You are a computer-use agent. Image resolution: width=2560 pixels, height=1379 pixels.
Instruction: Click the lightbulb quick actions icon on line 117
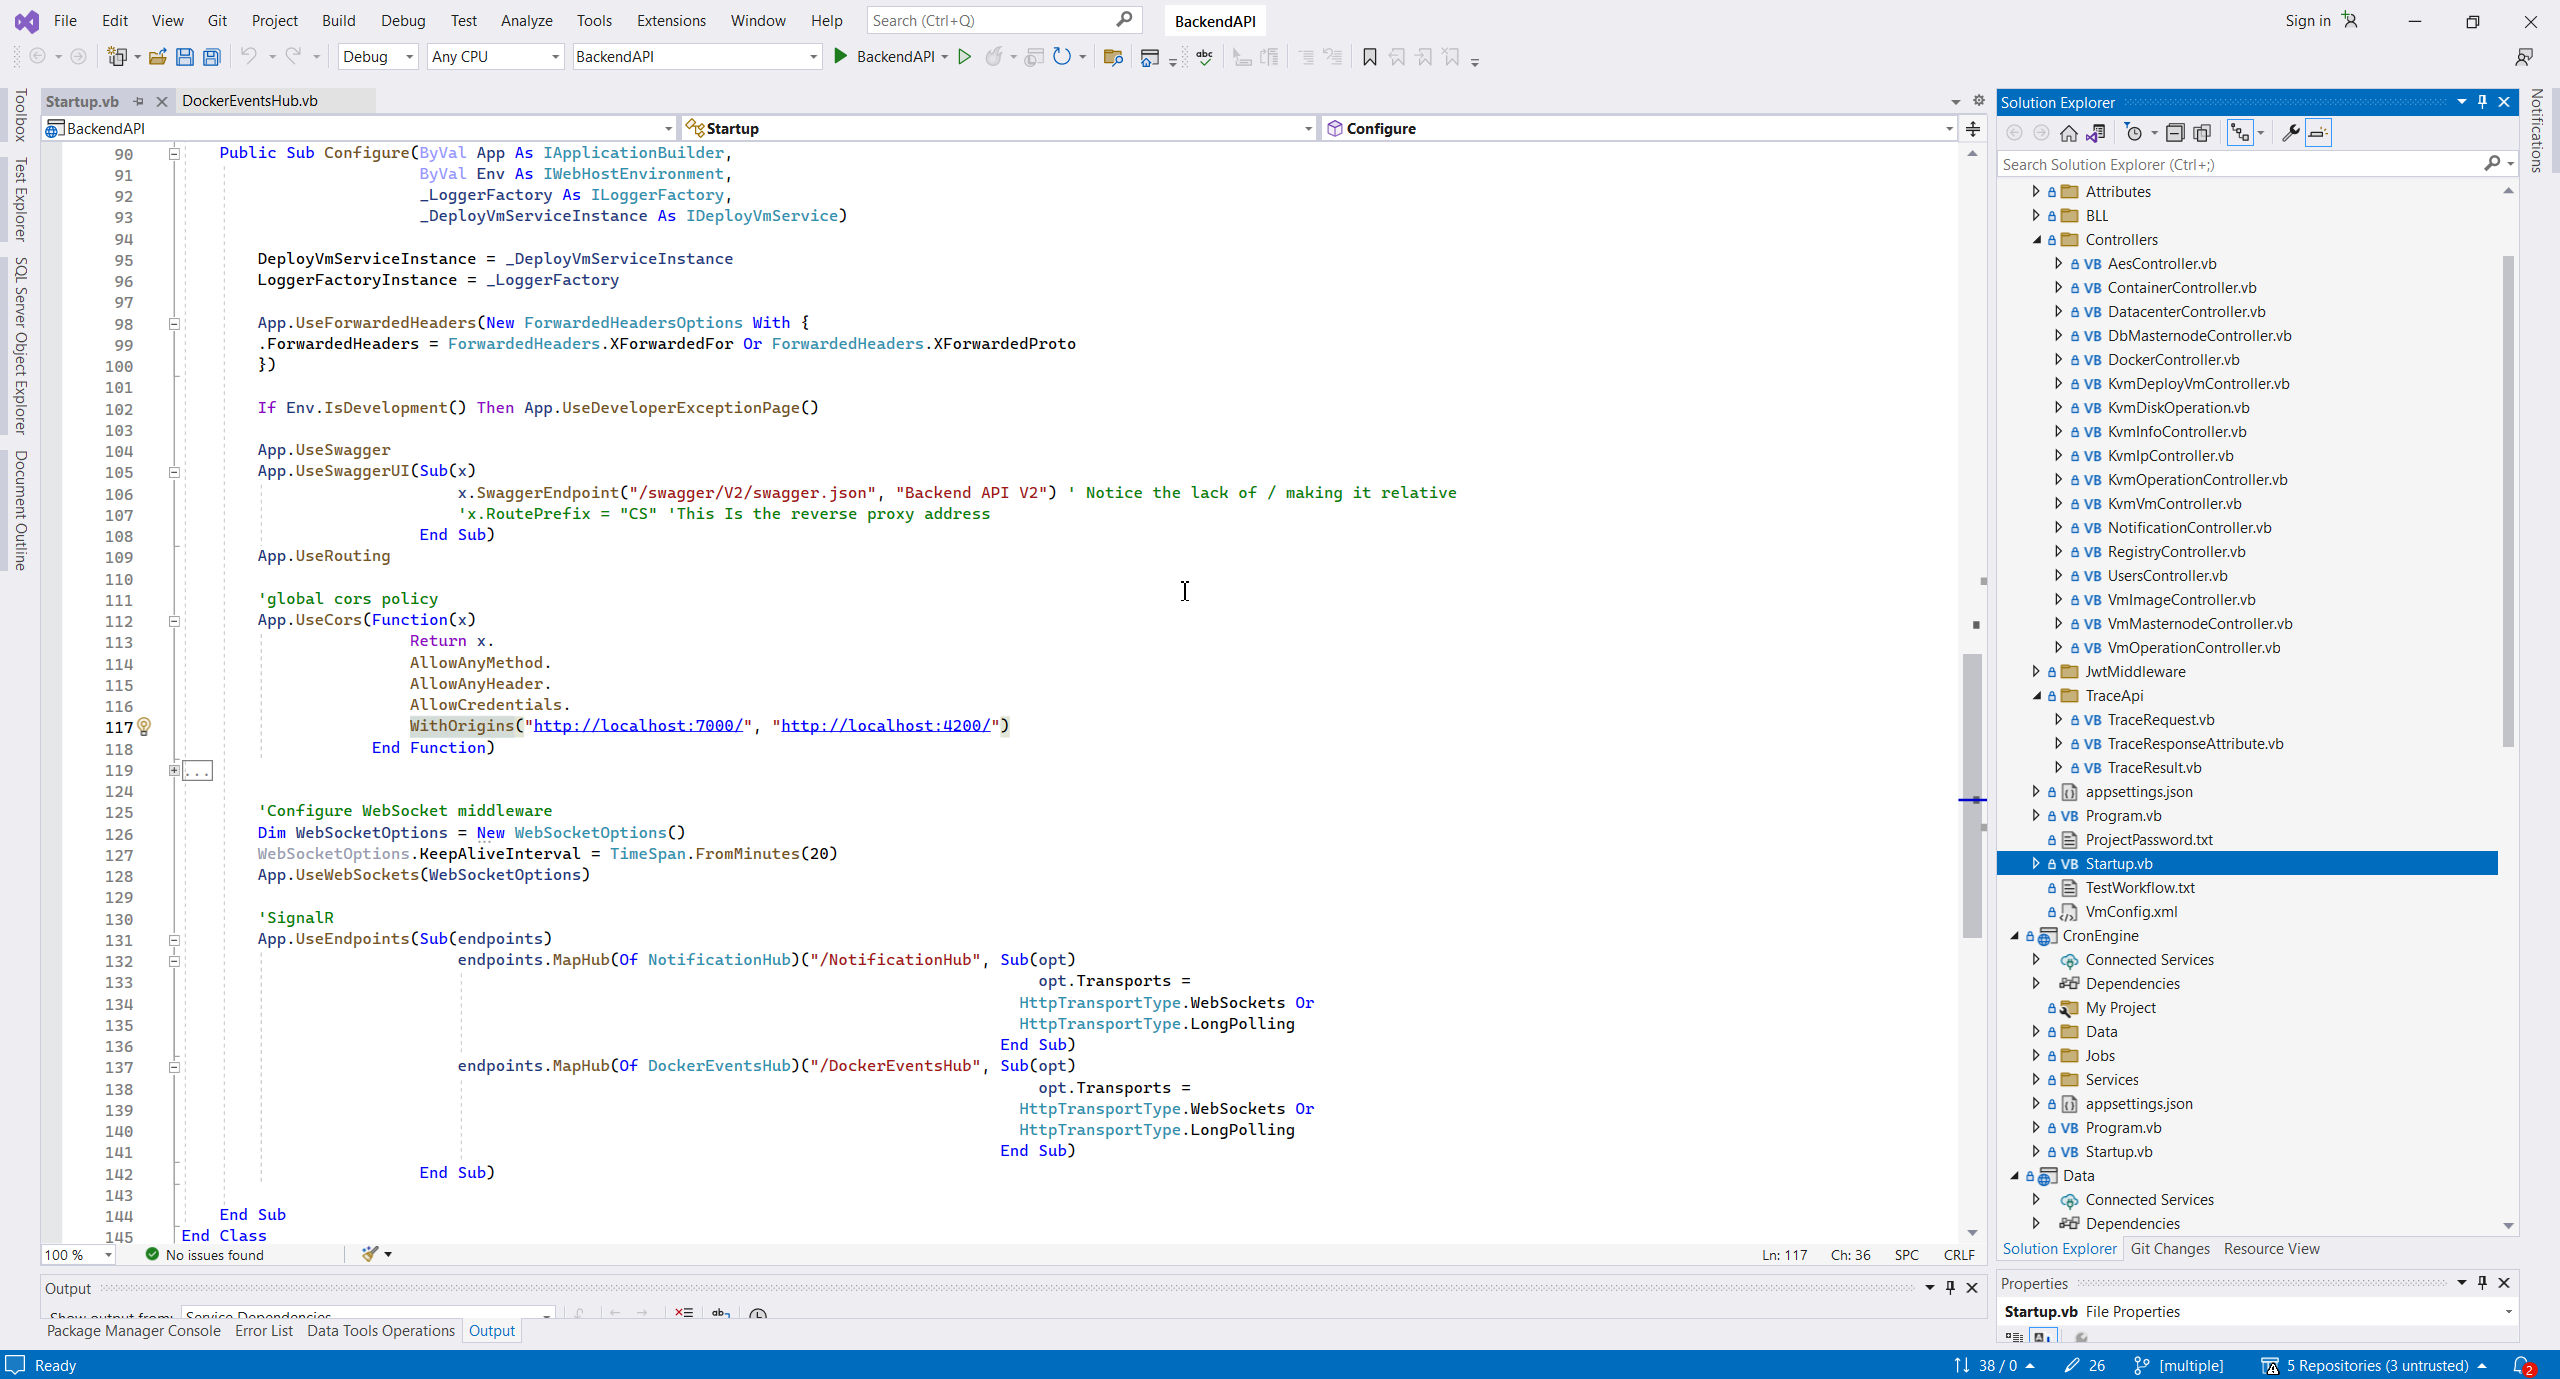tap(144, 727)
